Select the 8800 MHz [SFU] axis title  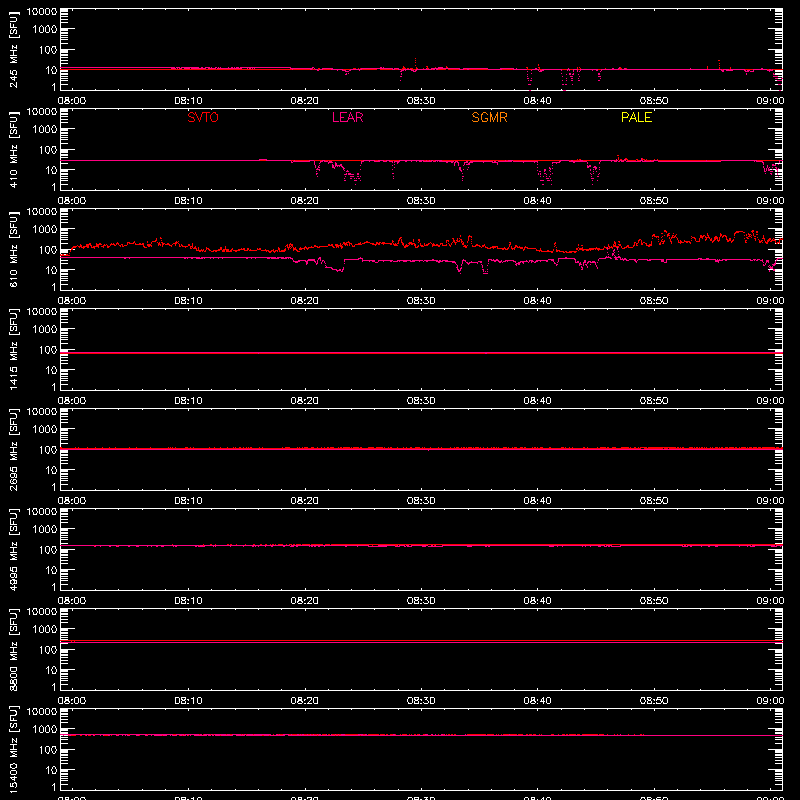[13, 649]
